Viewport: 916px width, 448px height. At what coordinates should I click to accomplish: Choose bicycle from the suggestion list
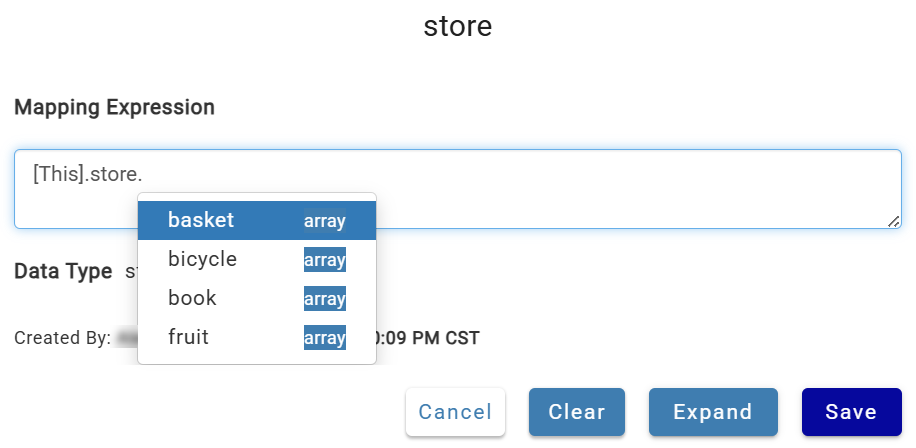tap(256, 259)
